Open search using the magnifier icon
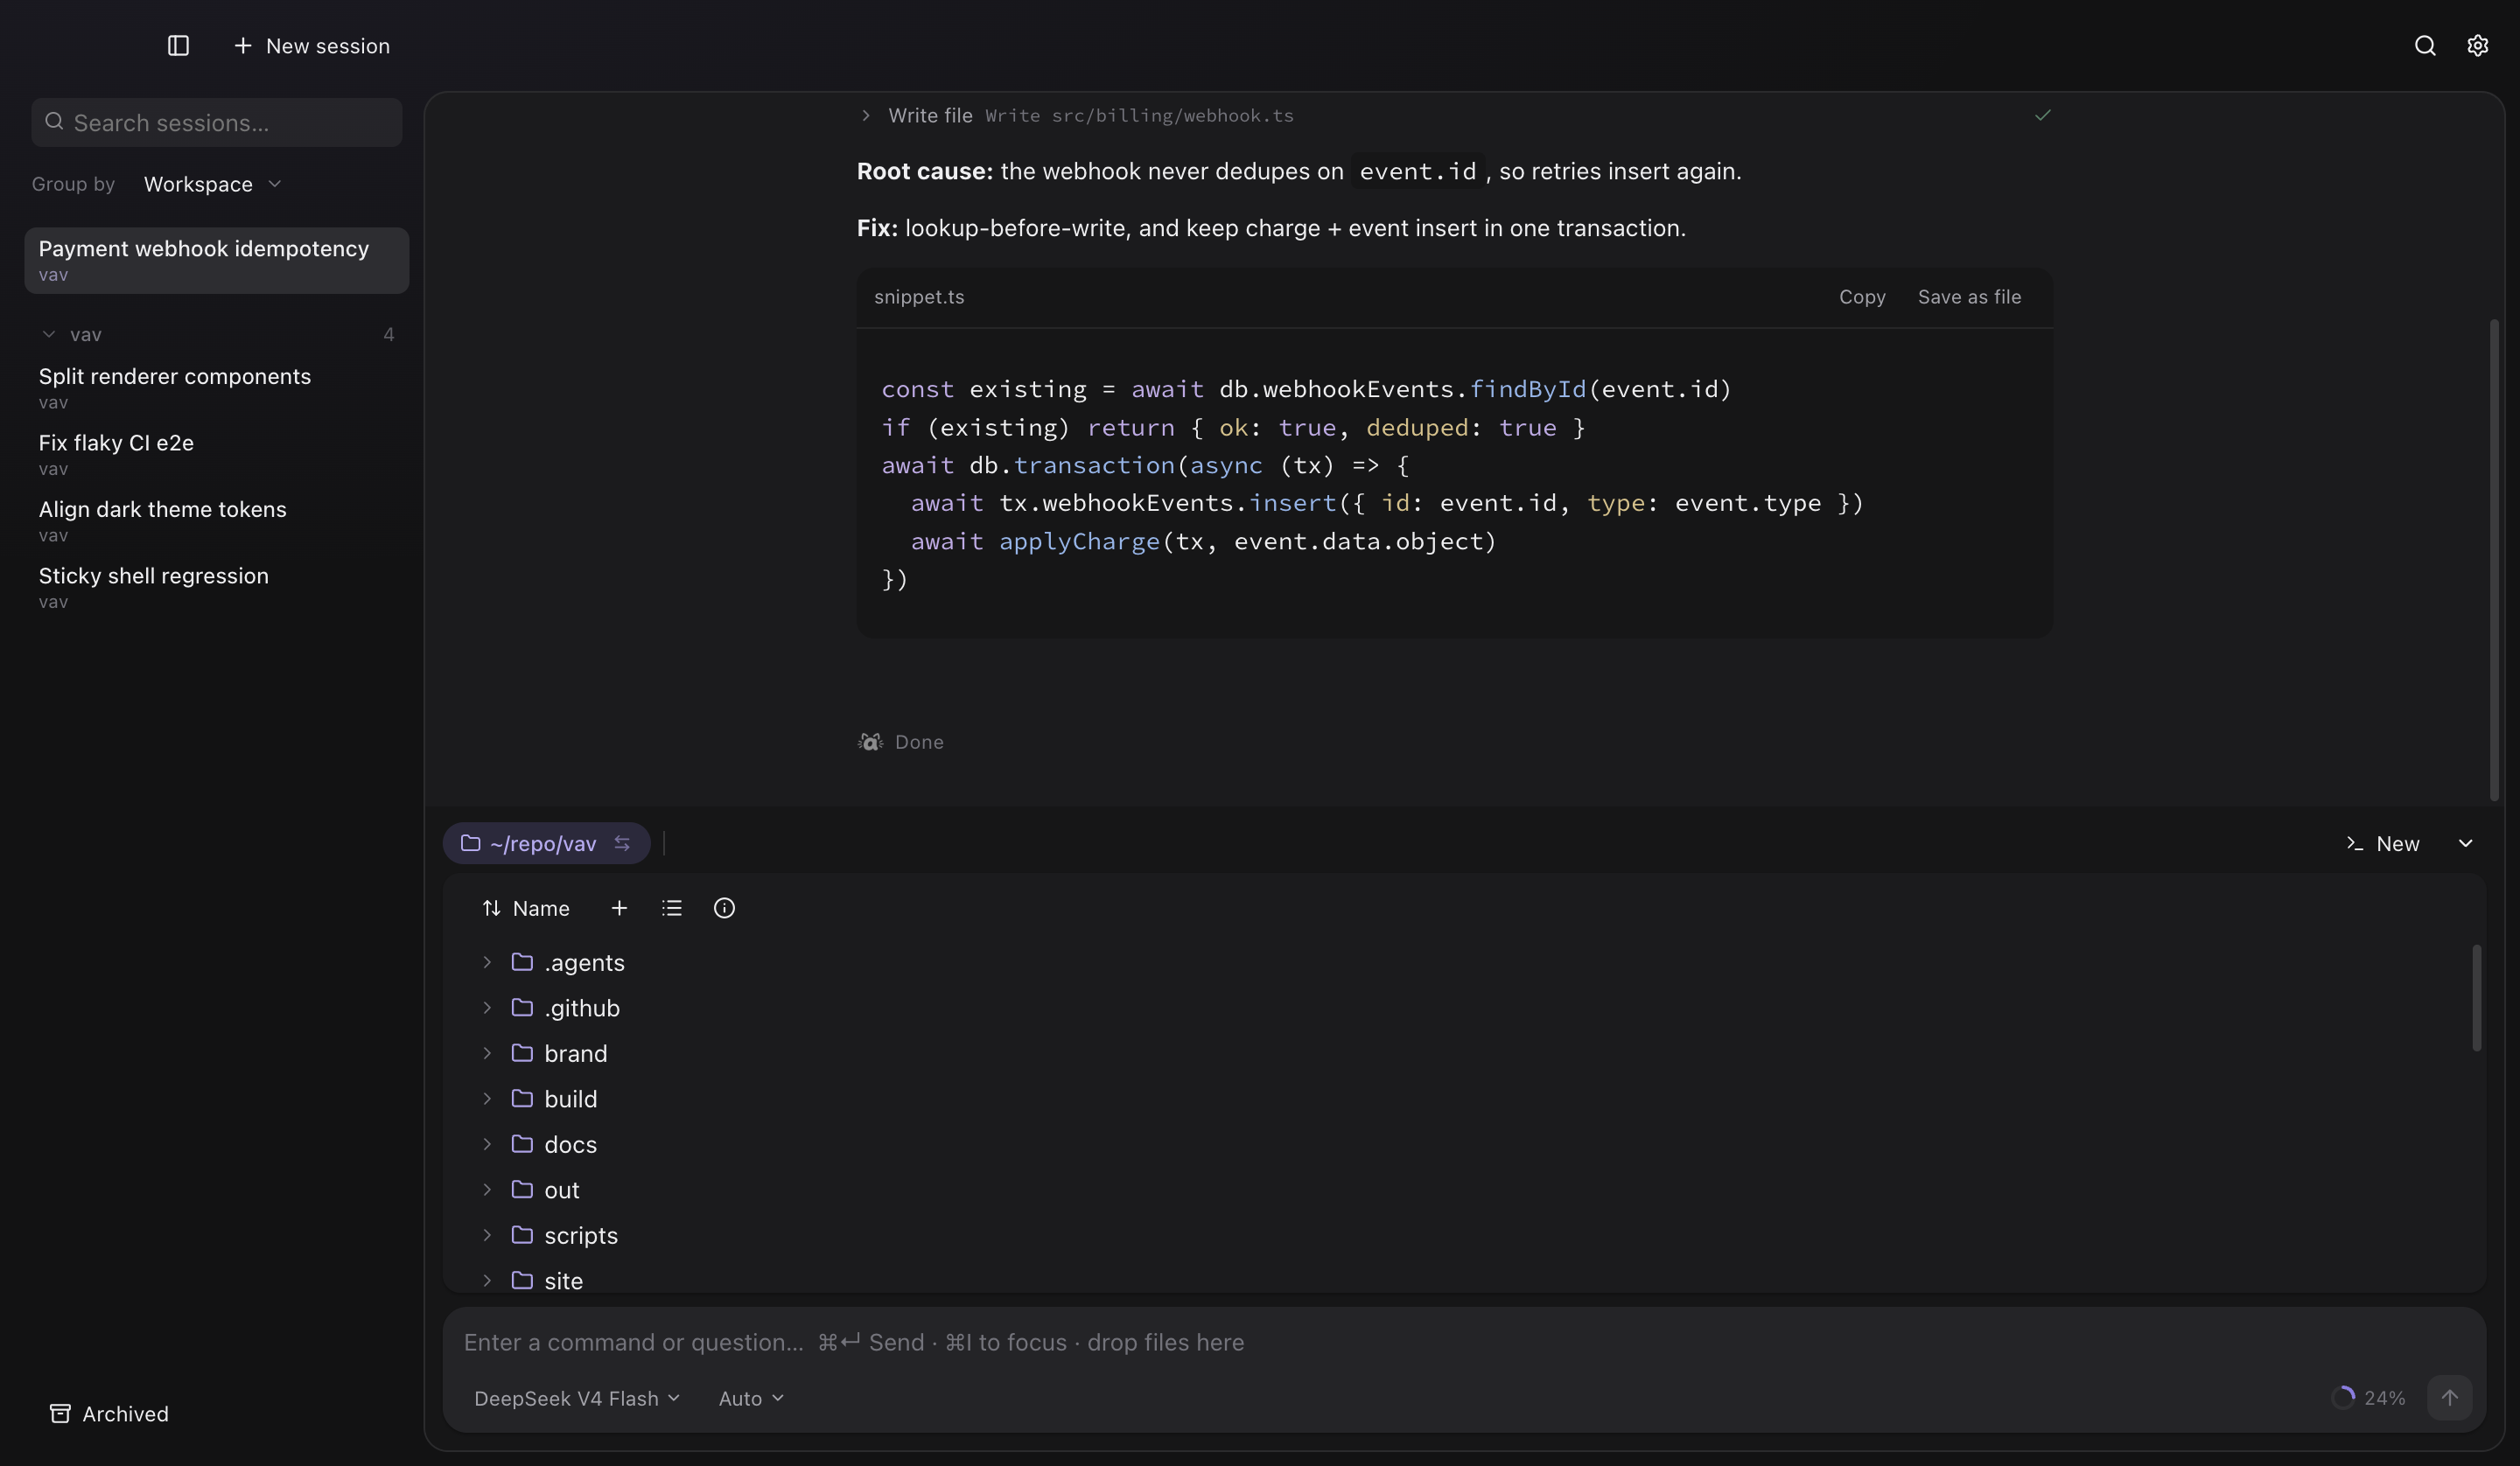The image size is (2520, 1466). (x=2424, y=46)
